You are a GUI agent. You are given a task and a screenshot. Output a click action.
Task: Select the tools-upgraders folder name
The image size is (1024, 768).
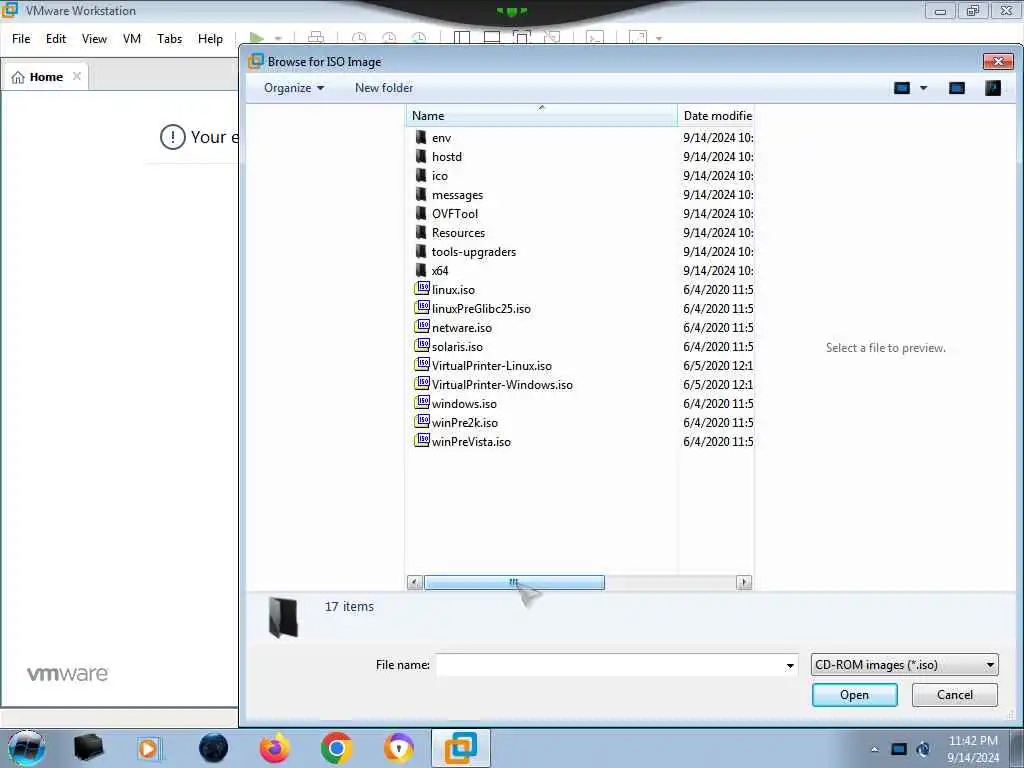click(473, 252)
